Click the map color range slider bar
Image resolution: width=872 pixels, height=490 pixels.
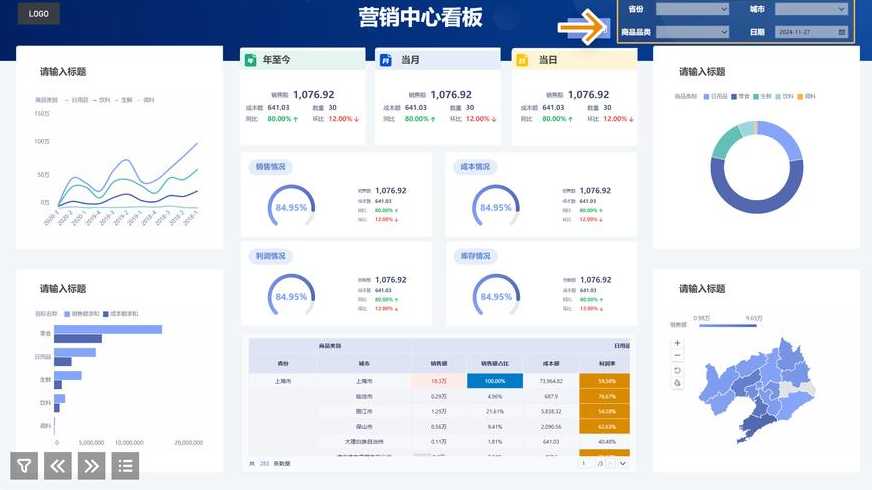pos(728,325)
